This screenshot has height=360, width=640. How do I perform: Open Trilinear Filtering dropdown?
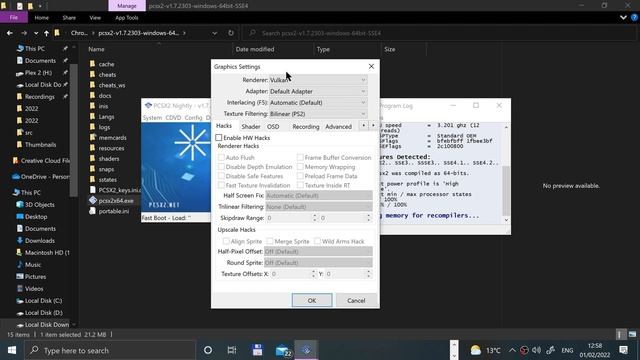319,207
